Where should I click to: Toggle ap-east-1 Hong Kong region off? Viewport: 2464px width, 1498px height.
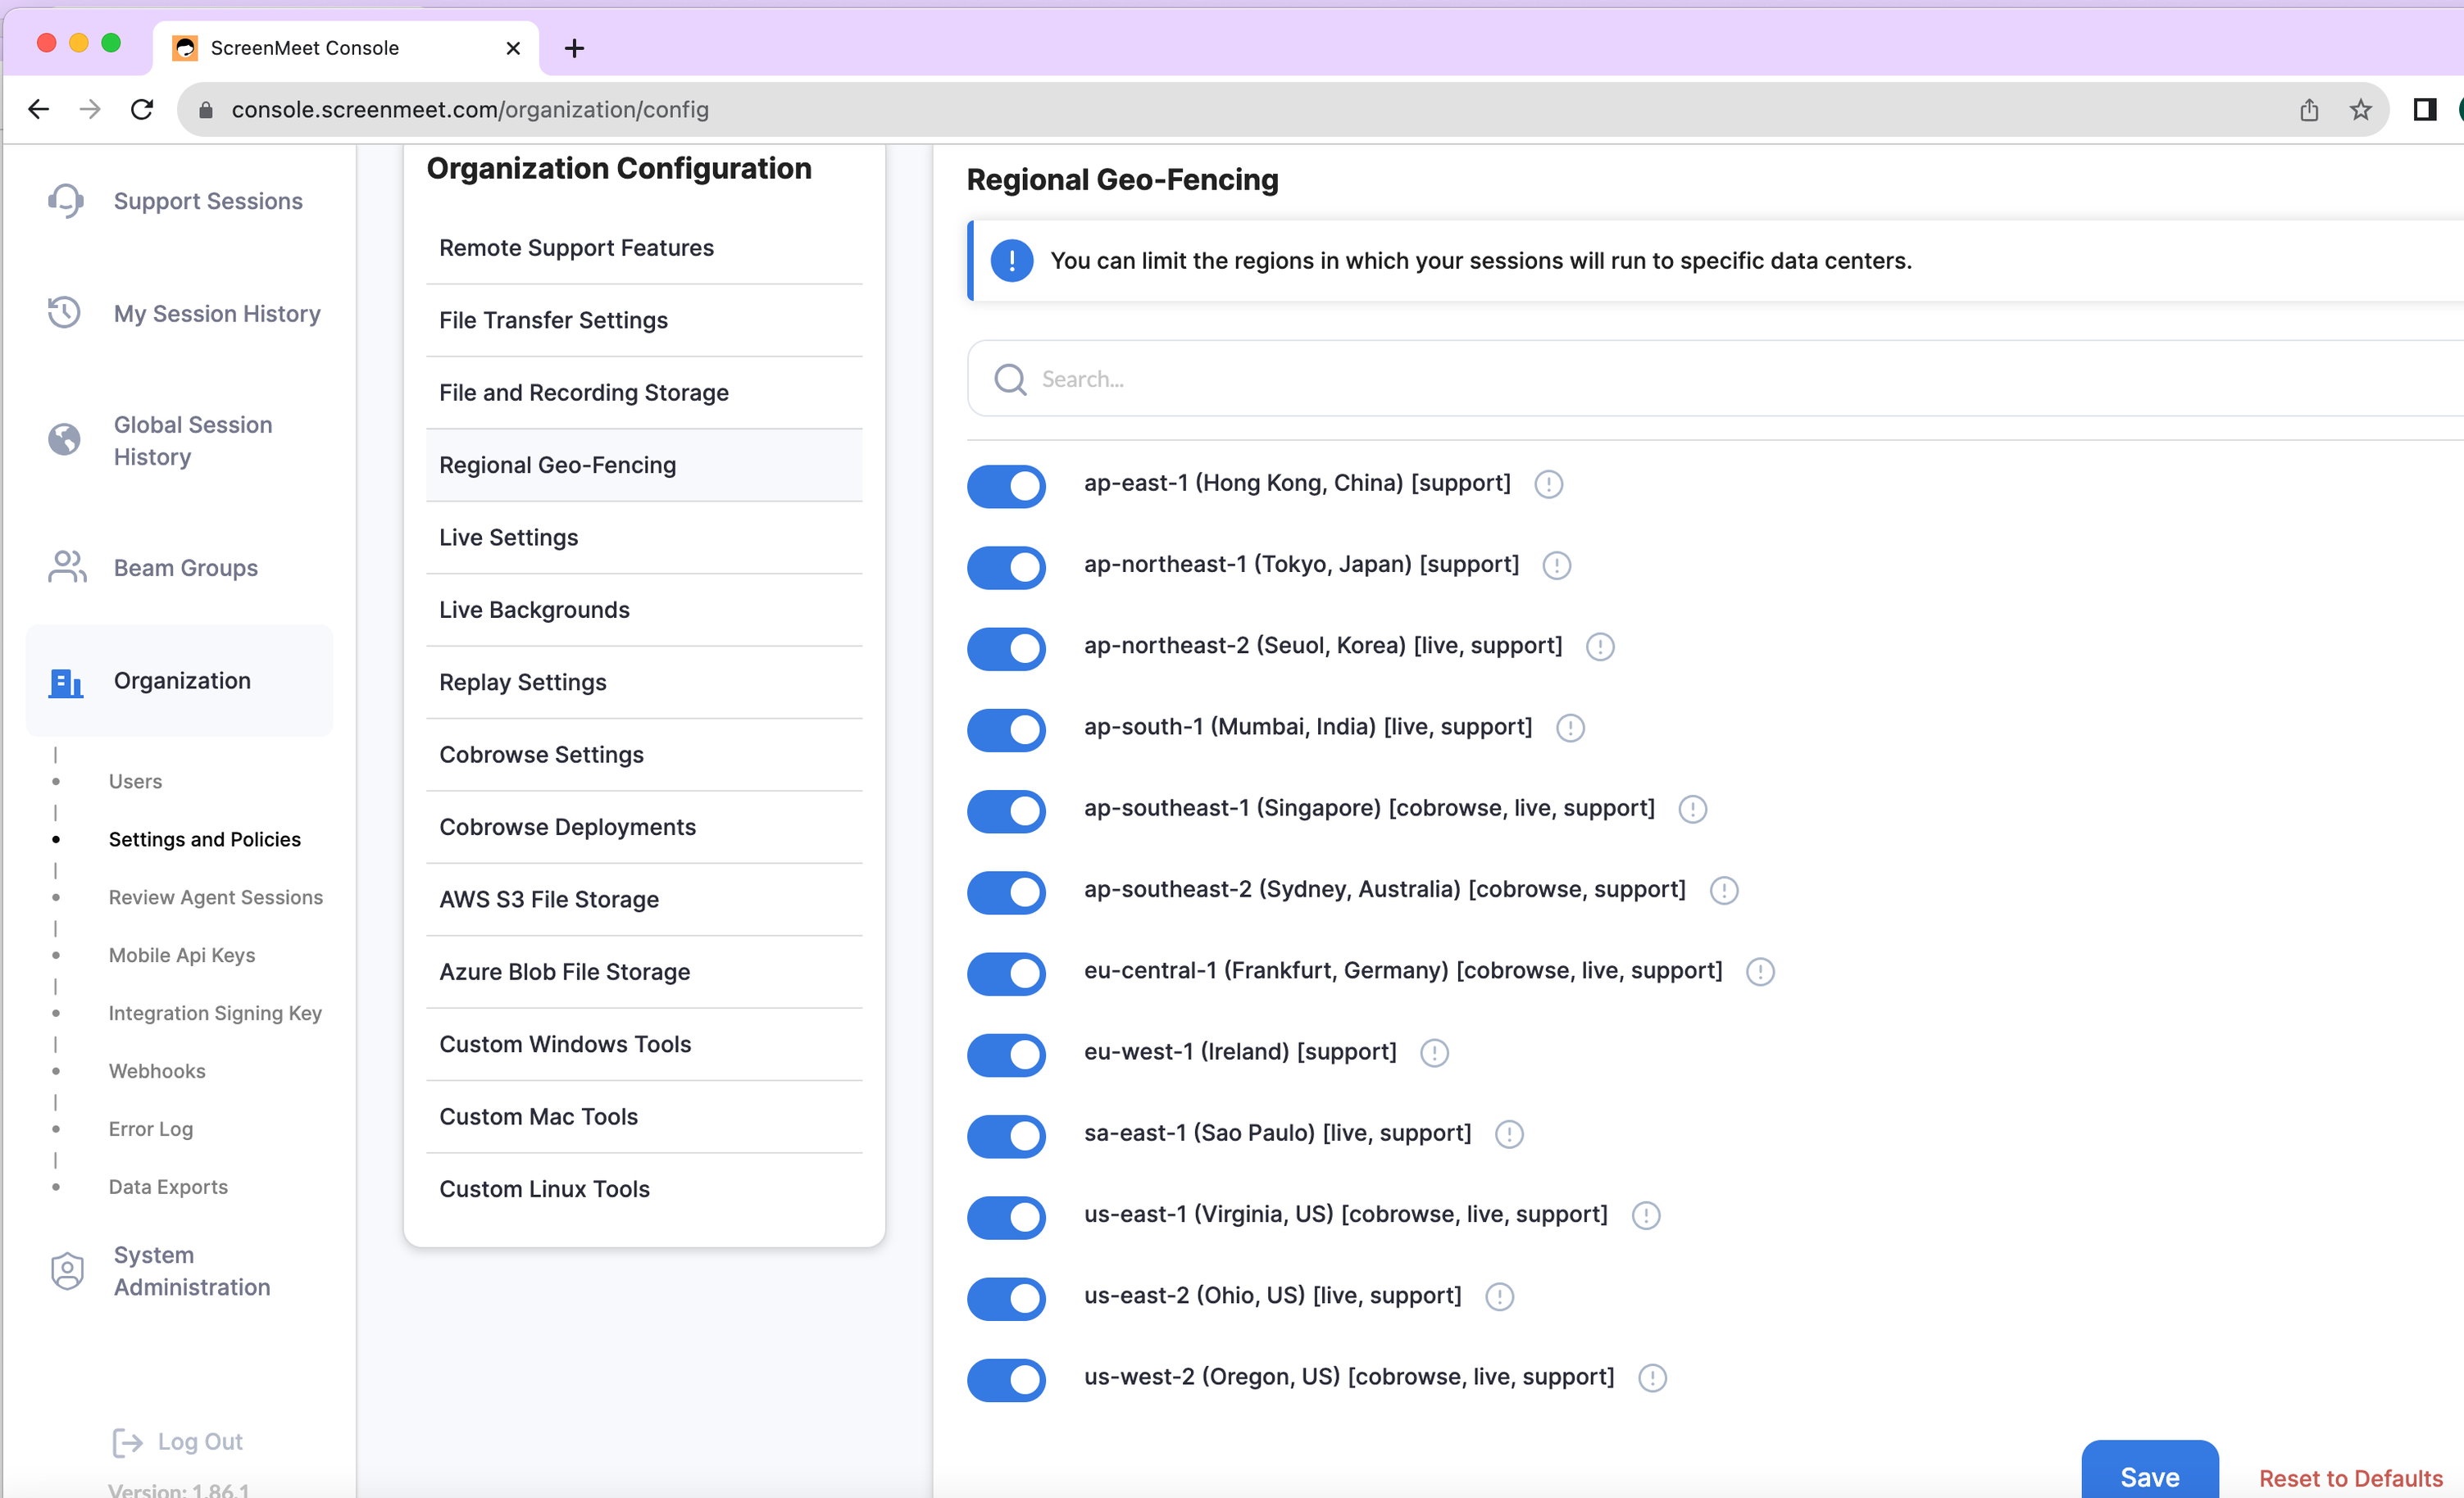click(x=1006, y=486)
